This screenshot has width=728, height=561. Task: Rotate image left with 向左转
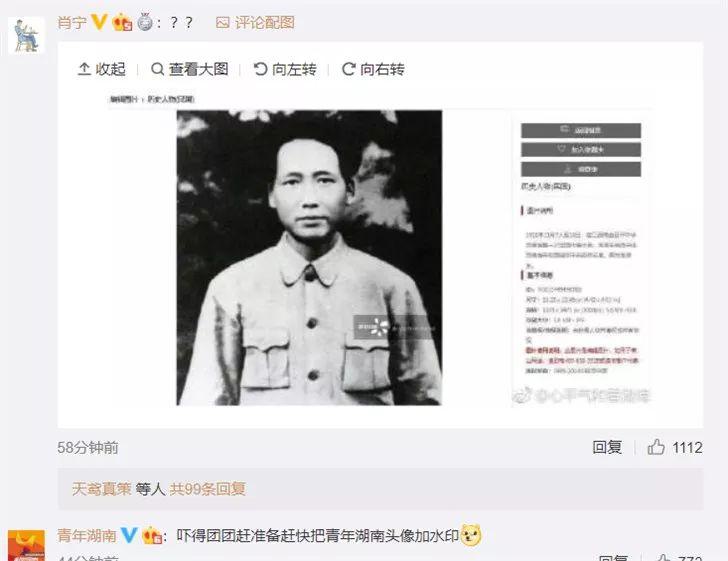(x=285, y=69)
